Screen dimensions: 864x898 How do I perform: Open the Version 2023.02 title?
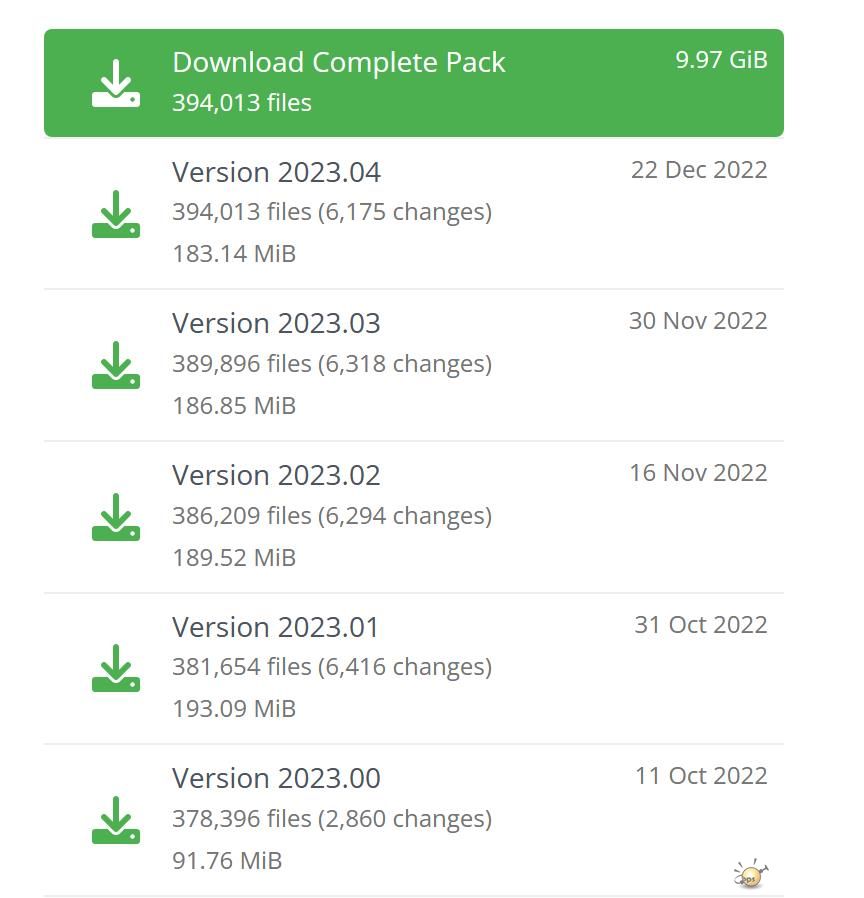[276, 475]
